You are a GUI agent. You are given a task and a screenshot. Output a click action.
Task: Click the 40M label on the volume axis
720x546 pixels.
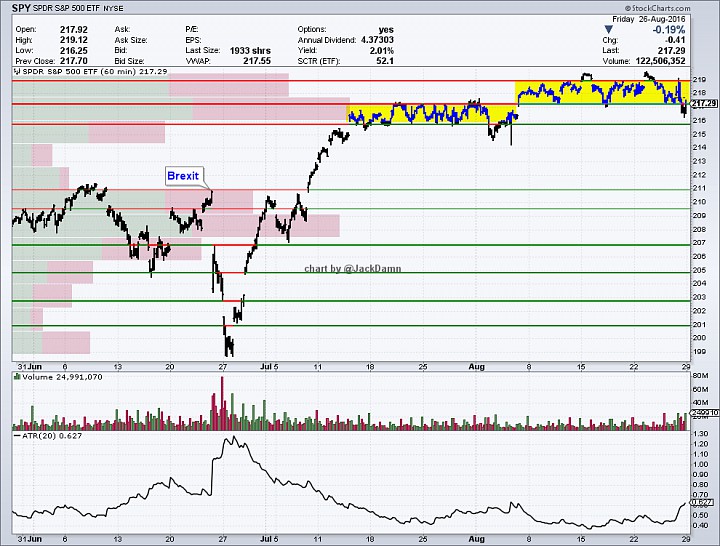pos(701,402)
